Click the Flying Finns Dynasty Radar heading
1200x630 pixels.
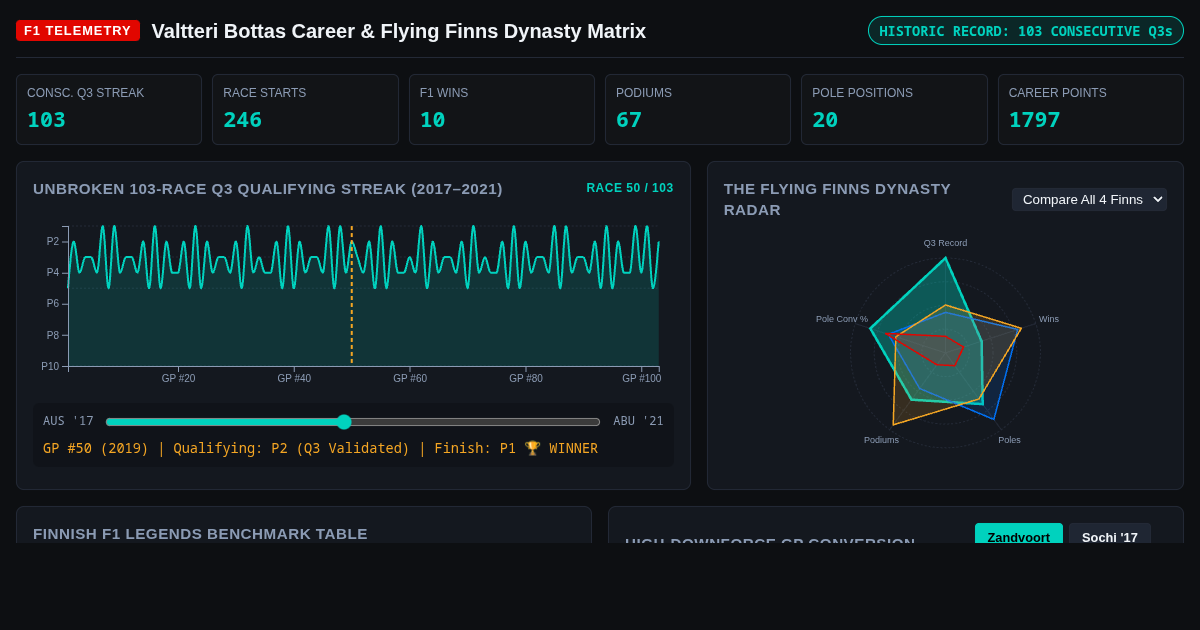pyautogui.click(x=837, y=199)
